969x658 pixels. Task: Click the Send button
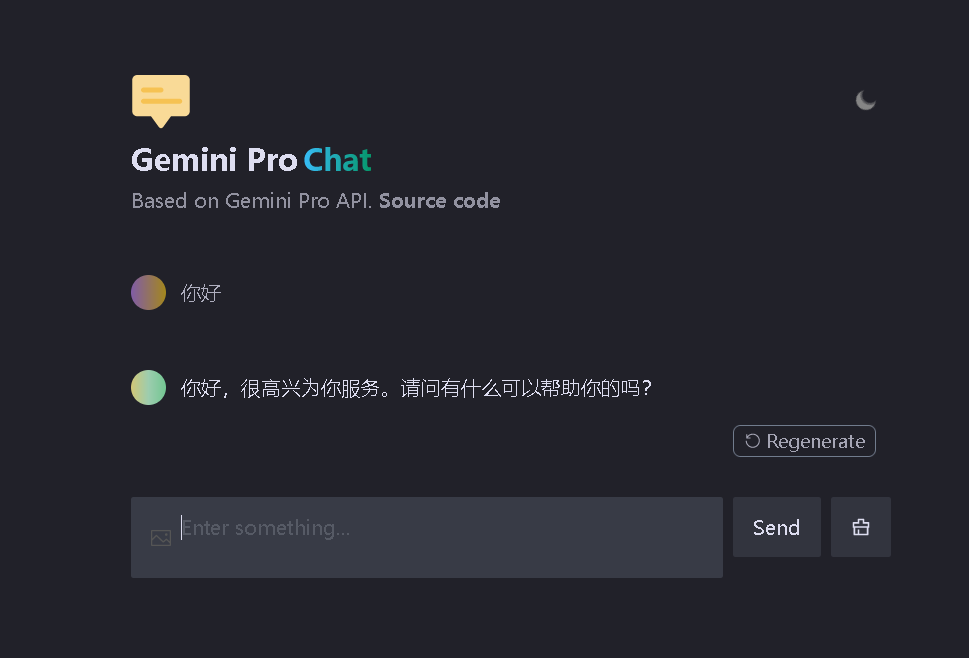coord(777,527)
